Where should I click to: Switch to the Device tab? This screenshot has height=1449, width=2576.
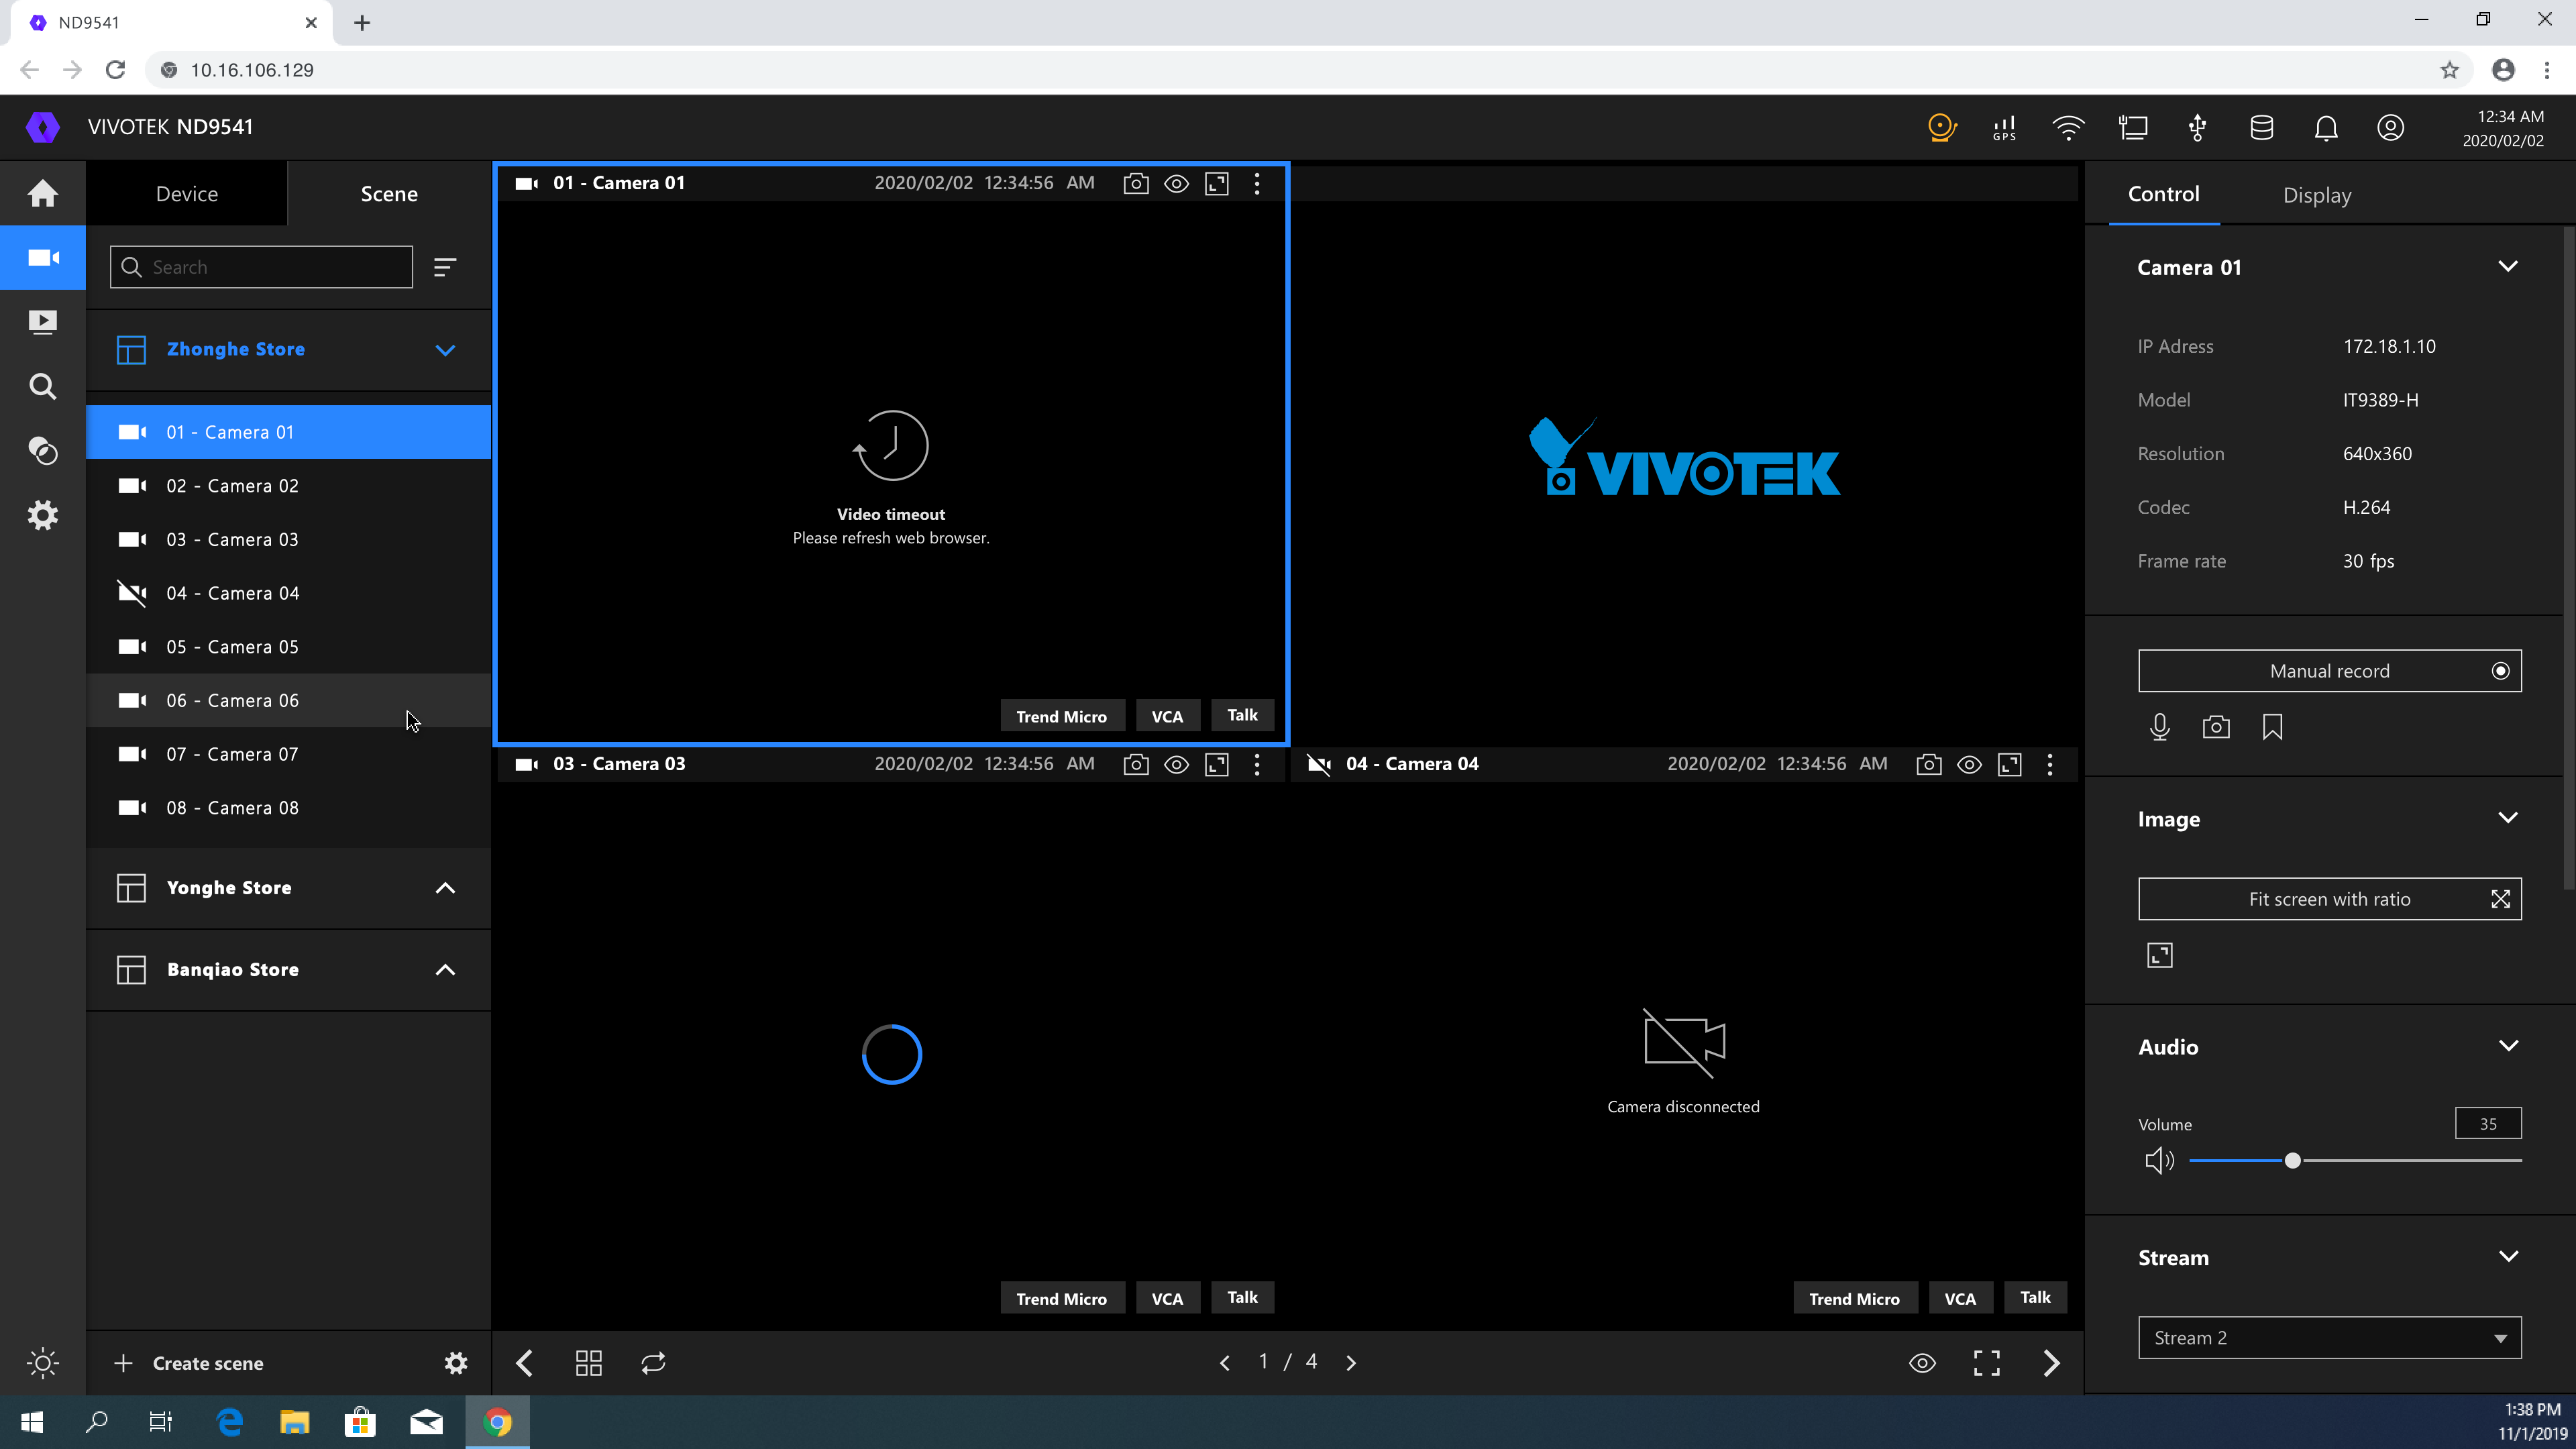(186, 194)
